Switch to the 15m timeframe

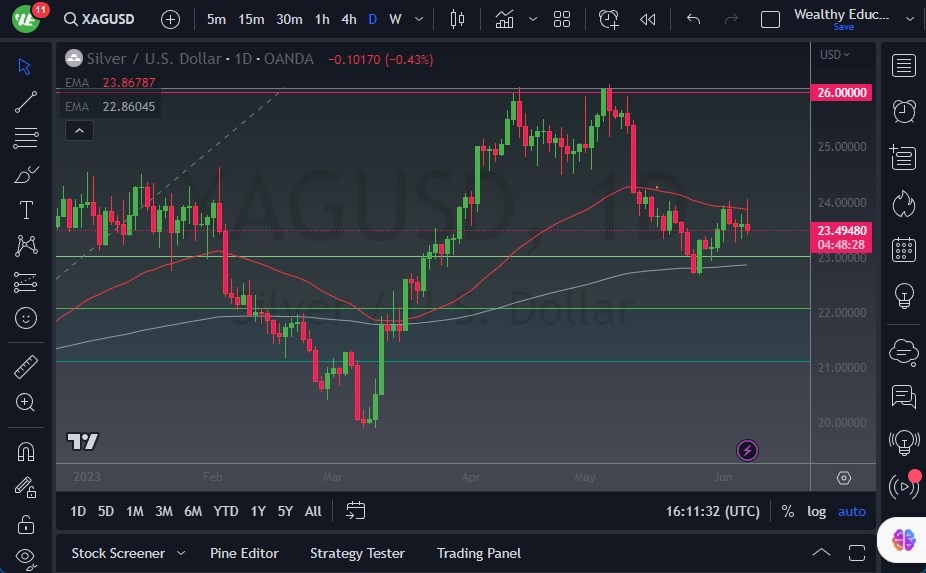click(x=251, y=19)
